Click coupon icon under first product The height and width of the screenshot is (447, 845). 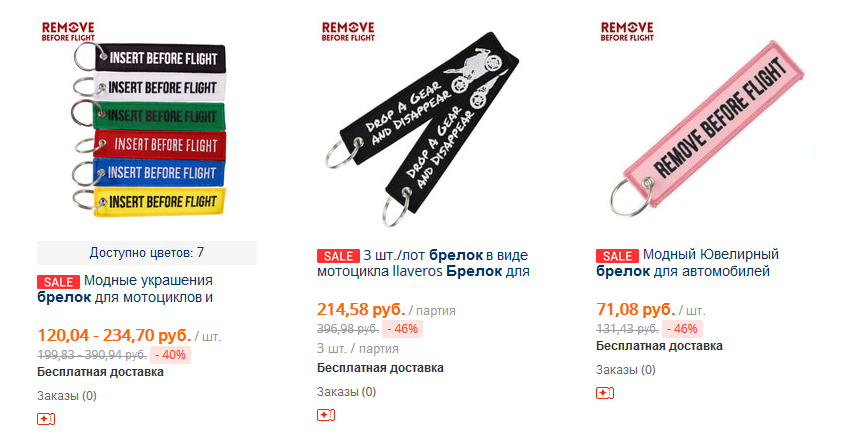click(46, 419)
